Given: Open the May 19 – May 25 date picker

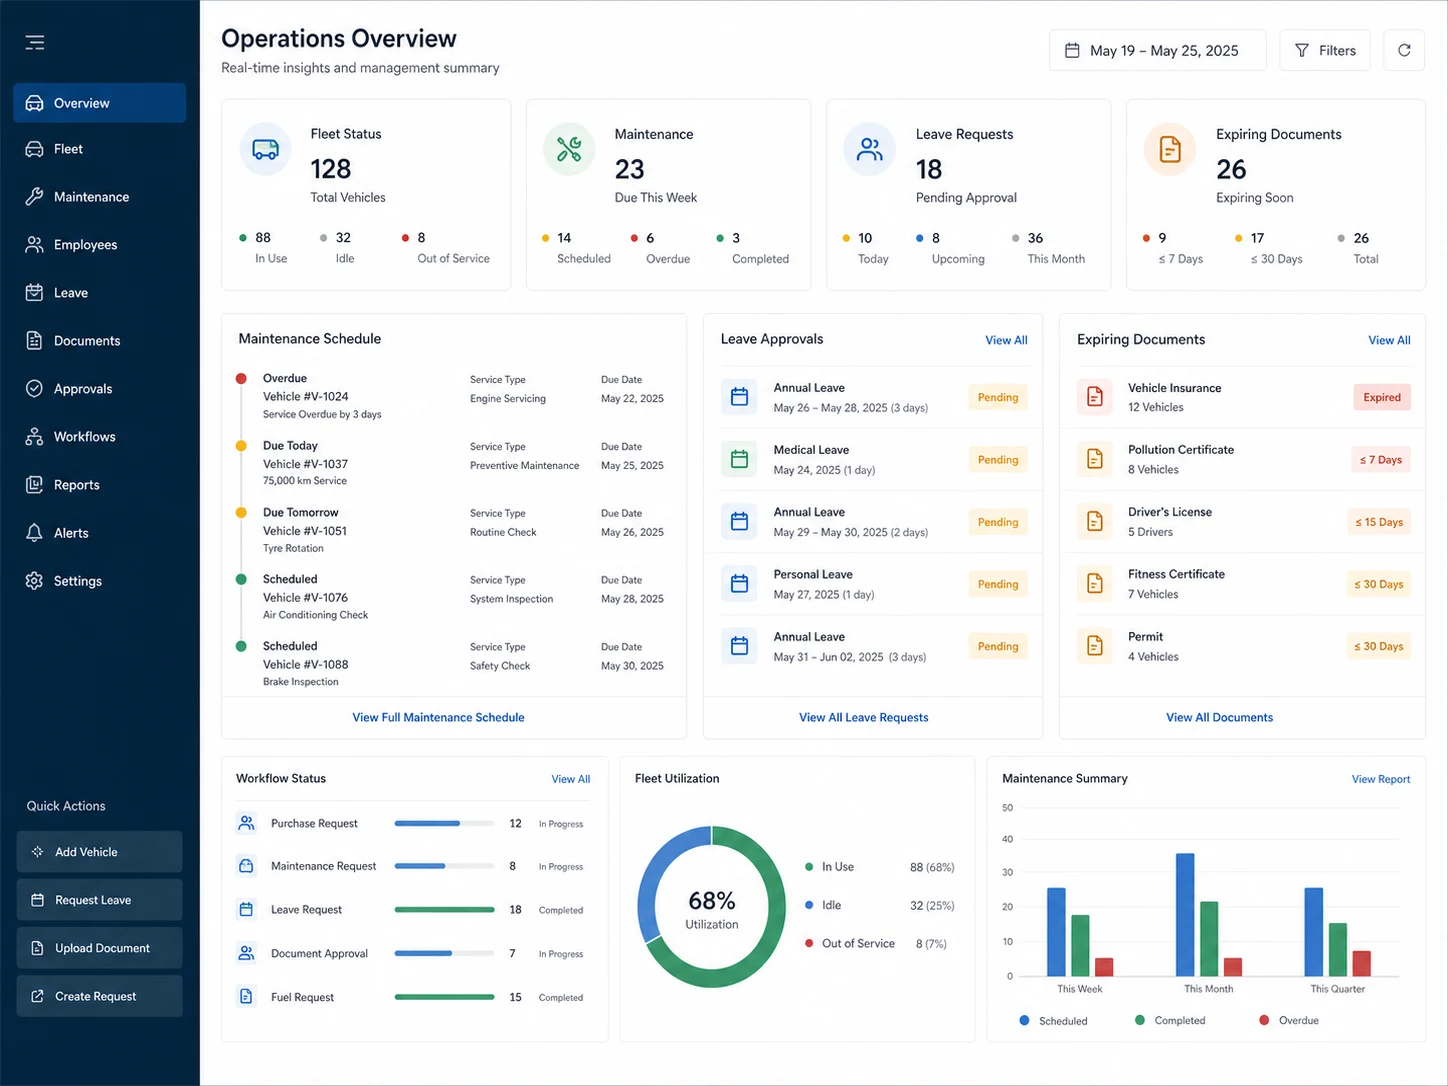Looking at the screenshot, I should [1157, 50].
